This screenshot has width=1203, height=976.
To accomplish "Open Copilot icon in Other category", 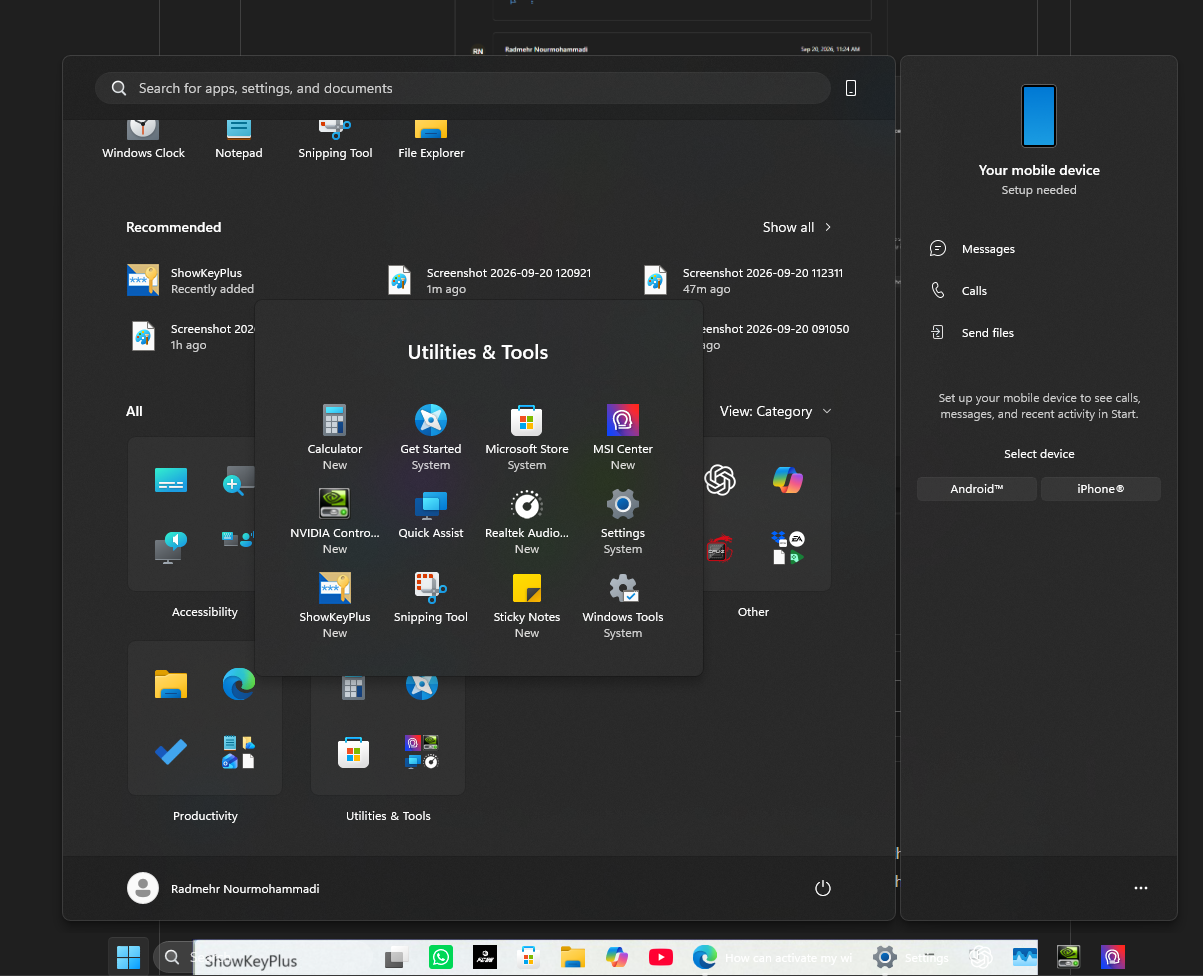I will tap(788, 480).
